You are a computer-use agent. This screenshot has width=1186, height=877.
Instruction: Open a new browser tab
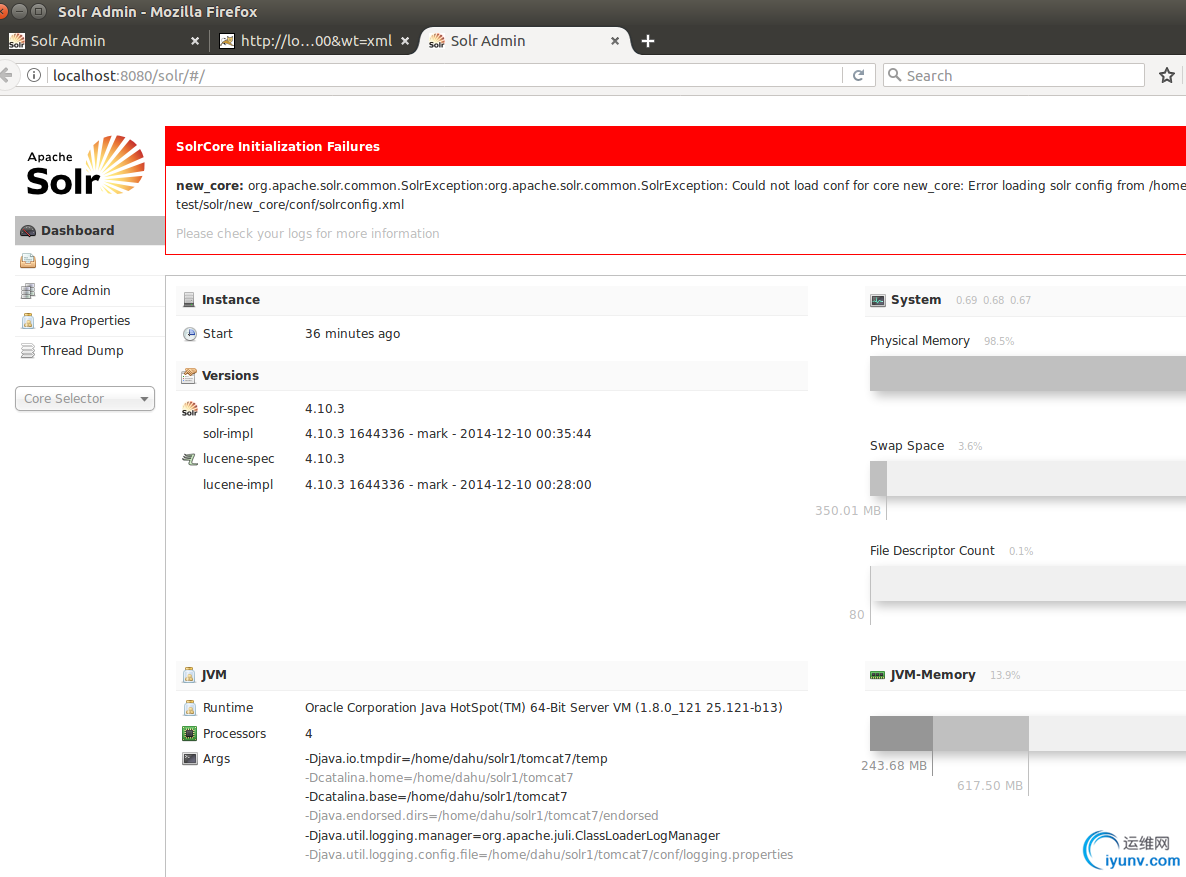tap(647, 41)
